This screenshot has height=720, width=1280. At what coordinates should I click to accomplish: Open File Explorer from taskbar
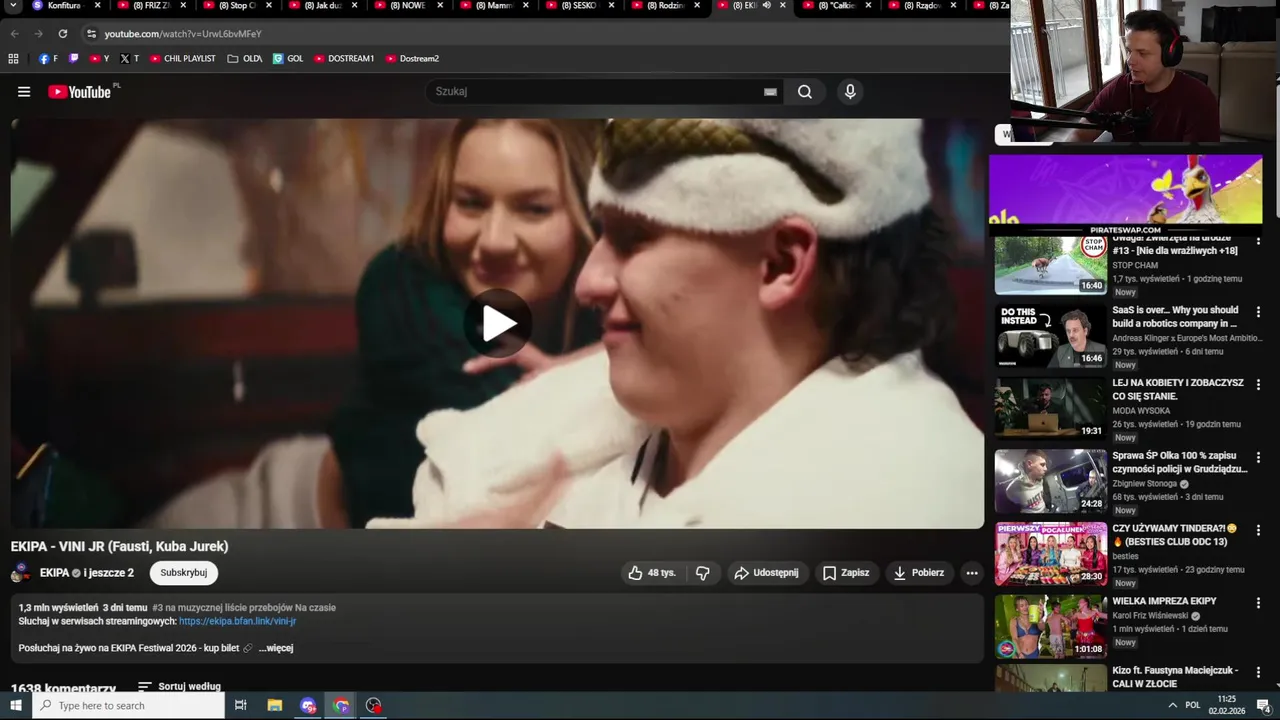275,706
